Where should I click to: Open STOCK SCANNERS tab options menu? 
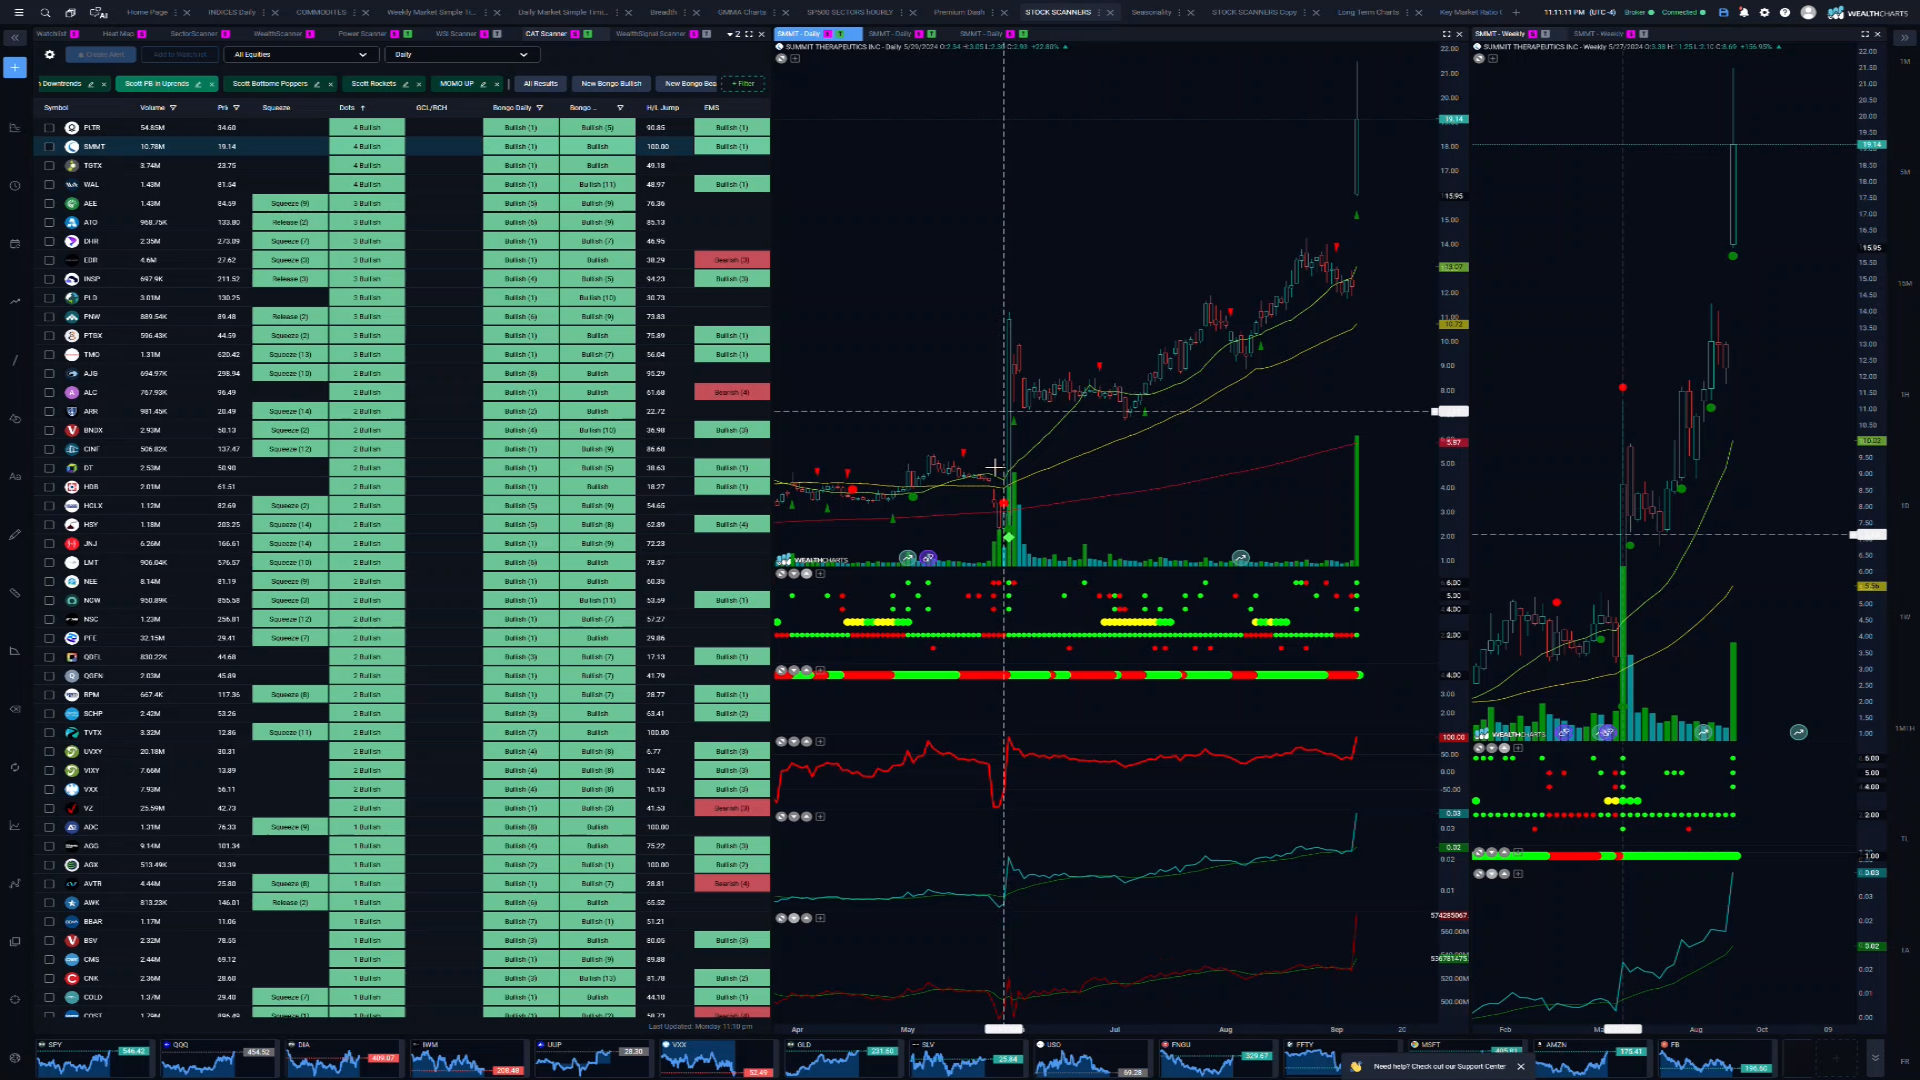[1100, 13]
